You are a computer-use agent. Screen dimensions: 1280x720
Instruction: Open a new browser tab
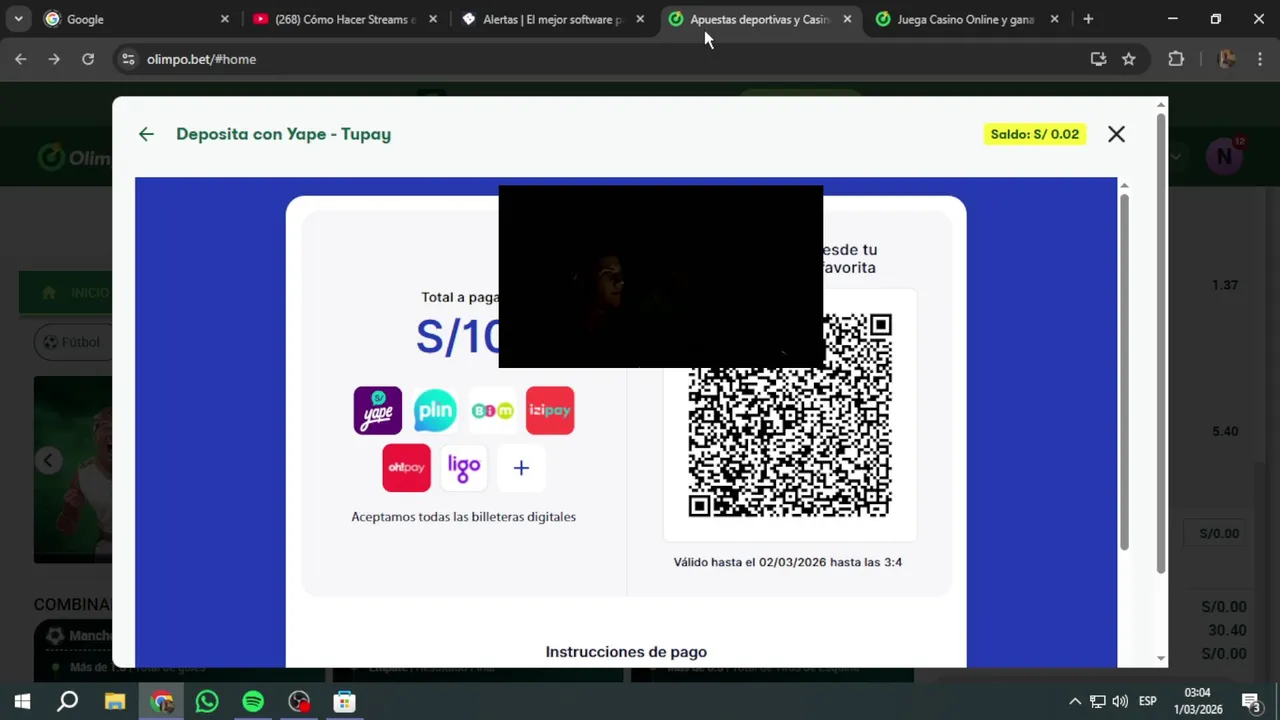click(1088, 19)
